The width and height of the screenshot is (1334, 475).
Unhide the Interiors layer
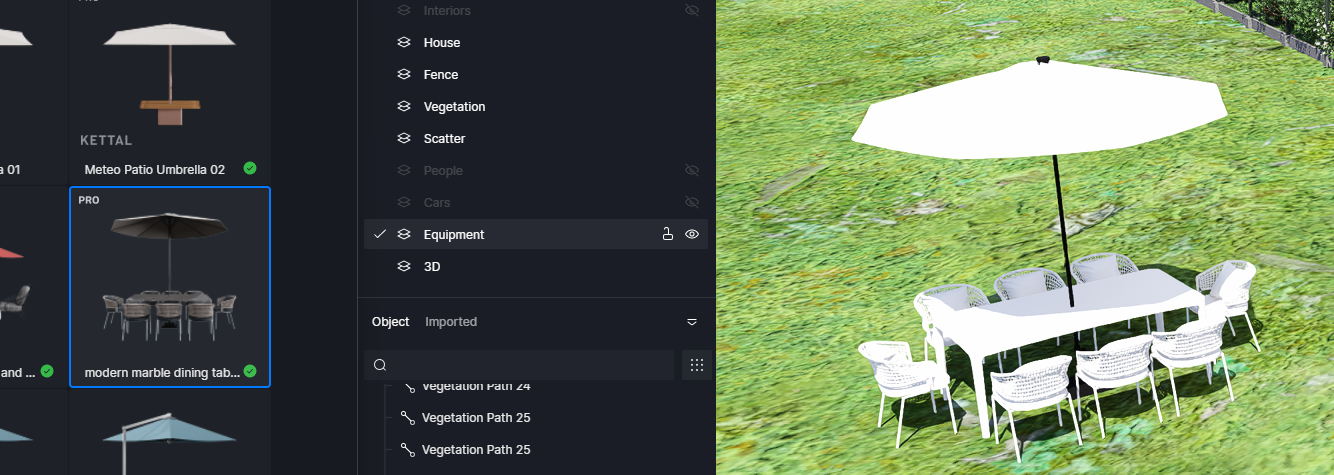coord(691,10)
